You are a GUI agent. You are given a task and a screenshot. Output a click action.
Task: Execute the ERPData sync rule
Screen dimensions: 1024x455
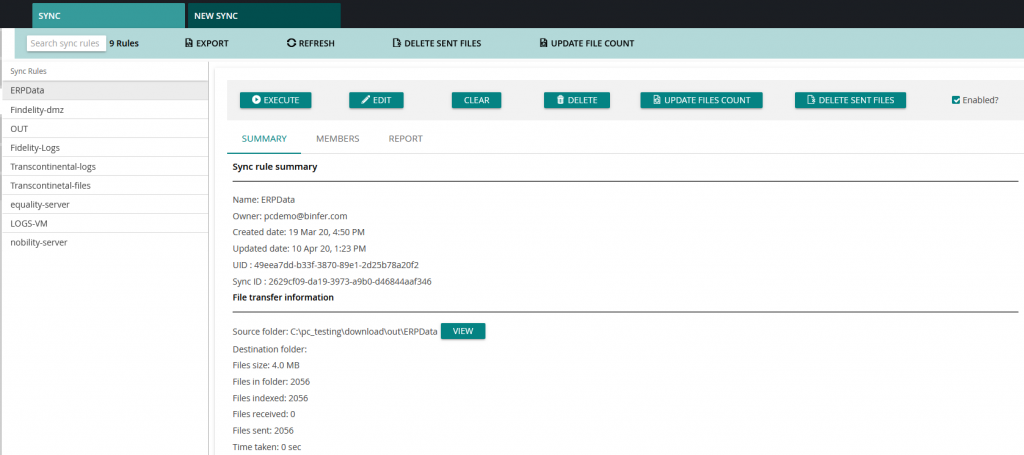click(x=276, y=100)
